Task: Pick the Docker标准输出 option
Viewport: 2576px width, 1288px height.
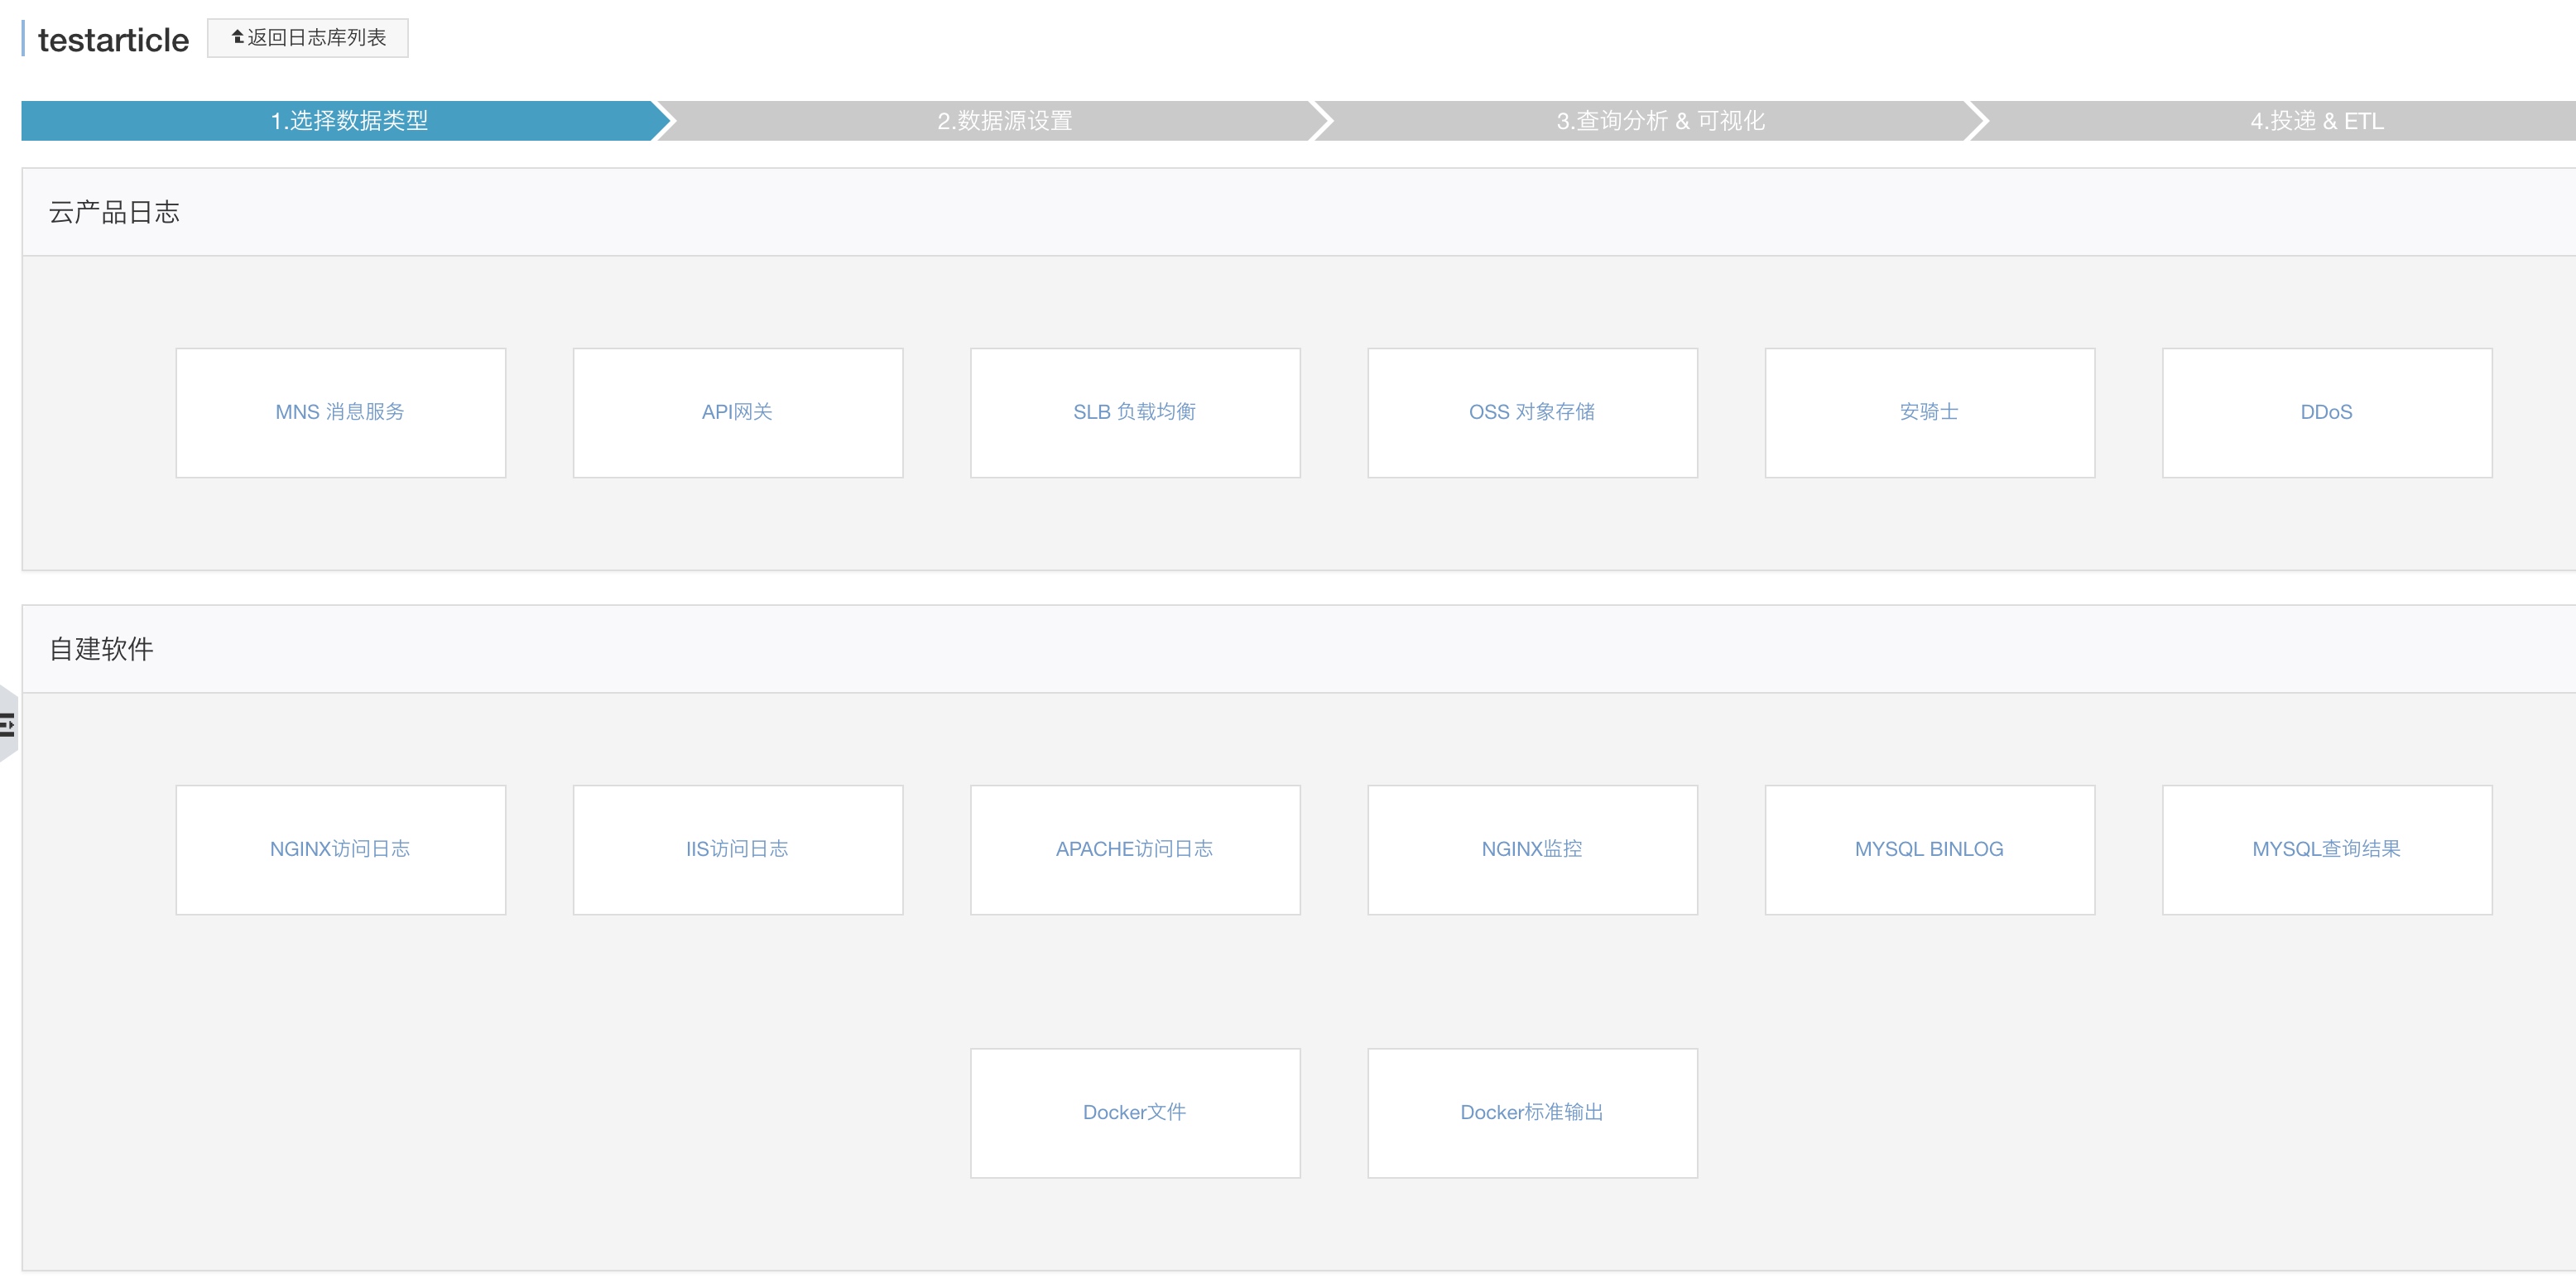Action: click(1533, 1113)
